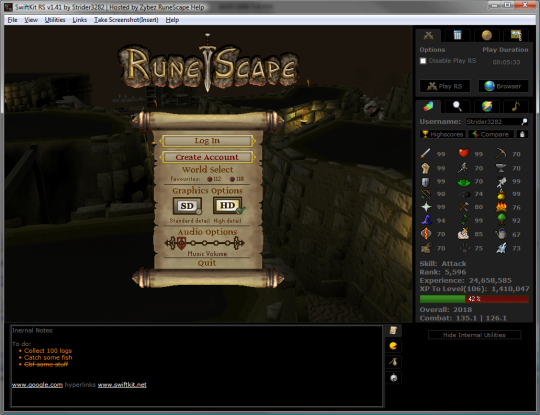Choose SD standard detail graphics
The width and height of the screenshot is (540, 415).
tap(187, 206)
